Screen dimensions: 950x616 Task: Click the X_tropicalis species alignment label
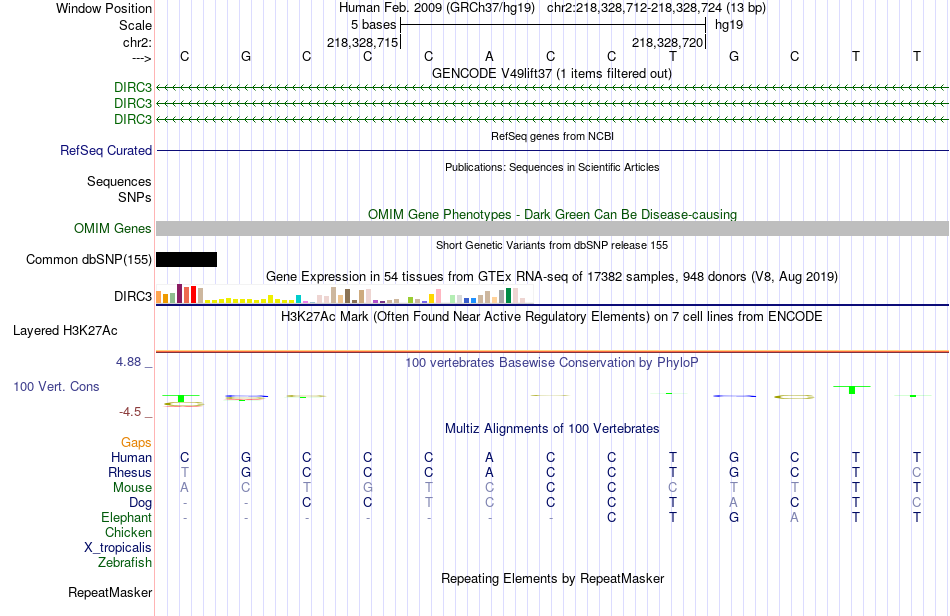[x=118, y=548]
